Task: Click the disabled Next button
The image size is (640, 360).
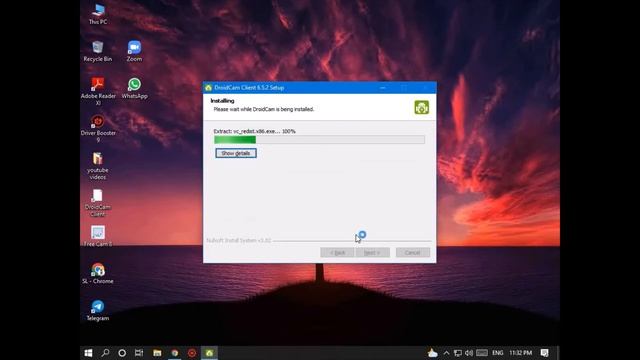Action: pyautogui.click(x=372, y=253)
